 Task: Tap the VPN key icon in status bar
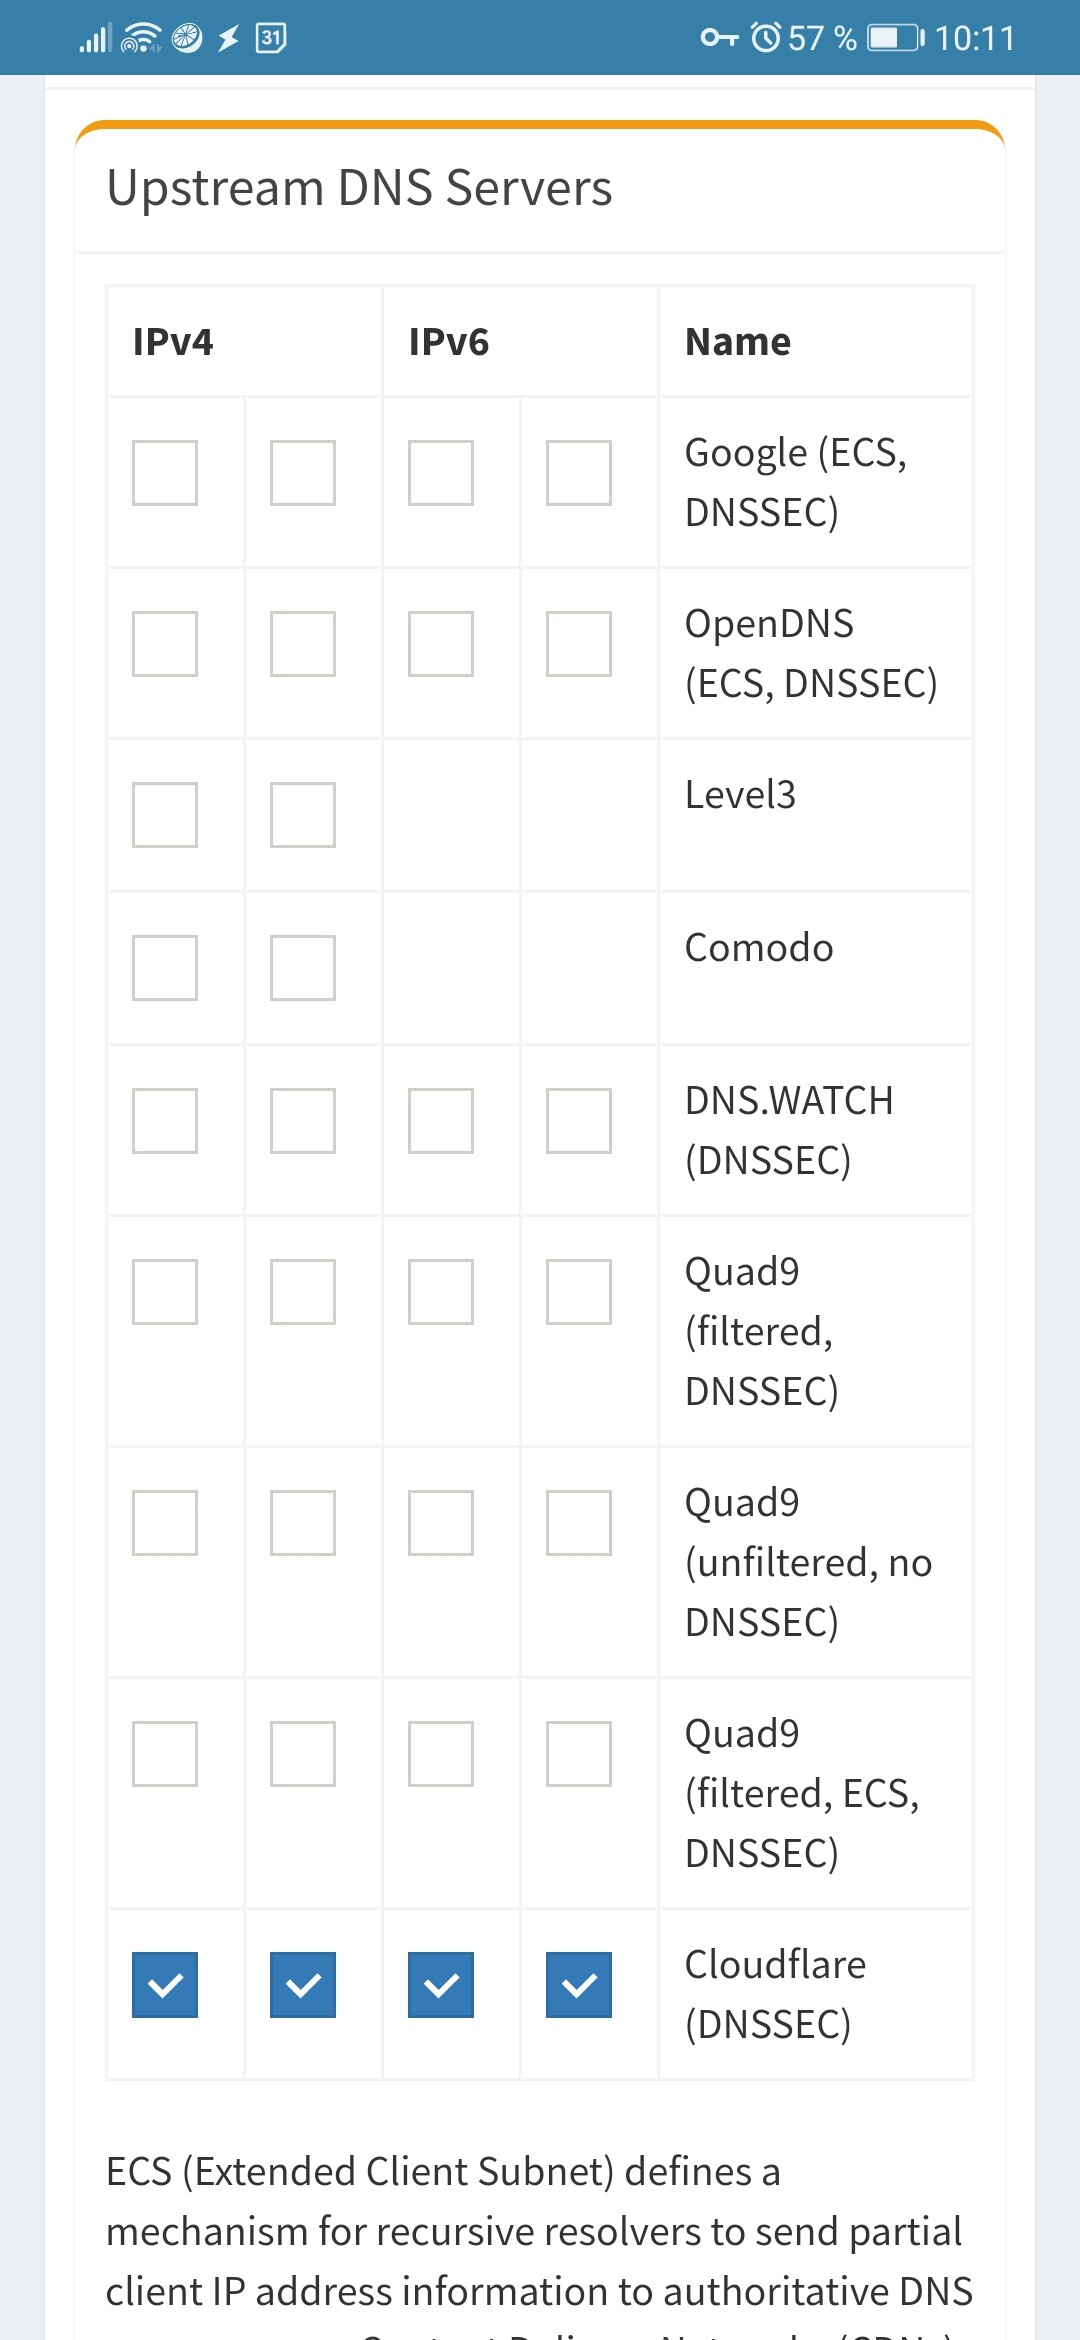[x=719, y=38]
